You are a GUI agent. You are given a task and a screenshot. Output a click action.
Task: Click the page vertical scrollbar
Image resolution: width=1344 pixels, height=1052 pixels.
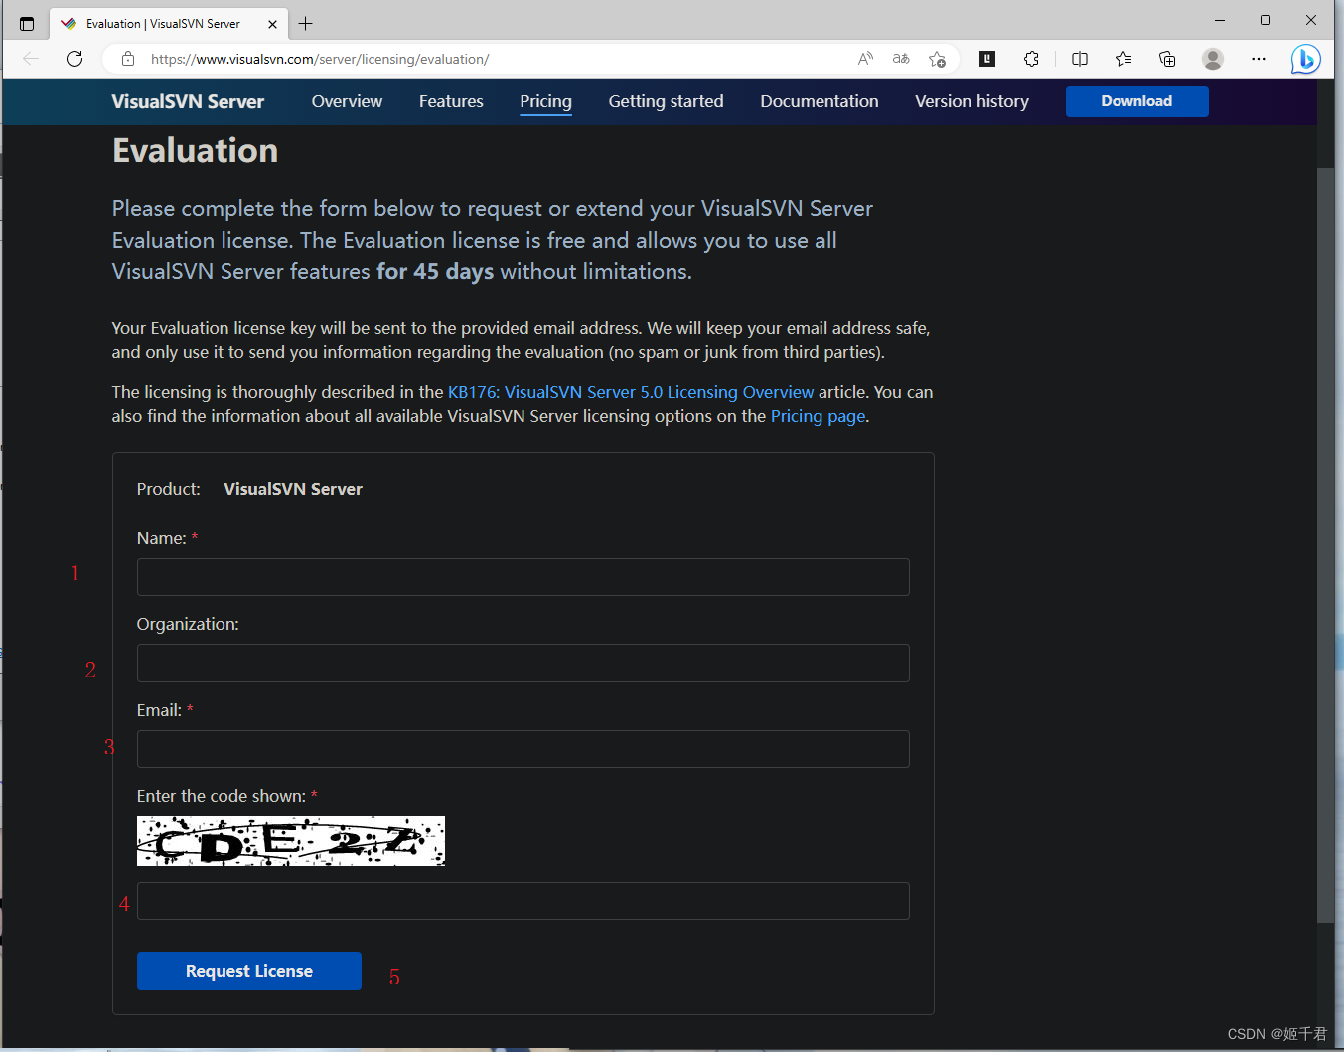pos(1325,545)
